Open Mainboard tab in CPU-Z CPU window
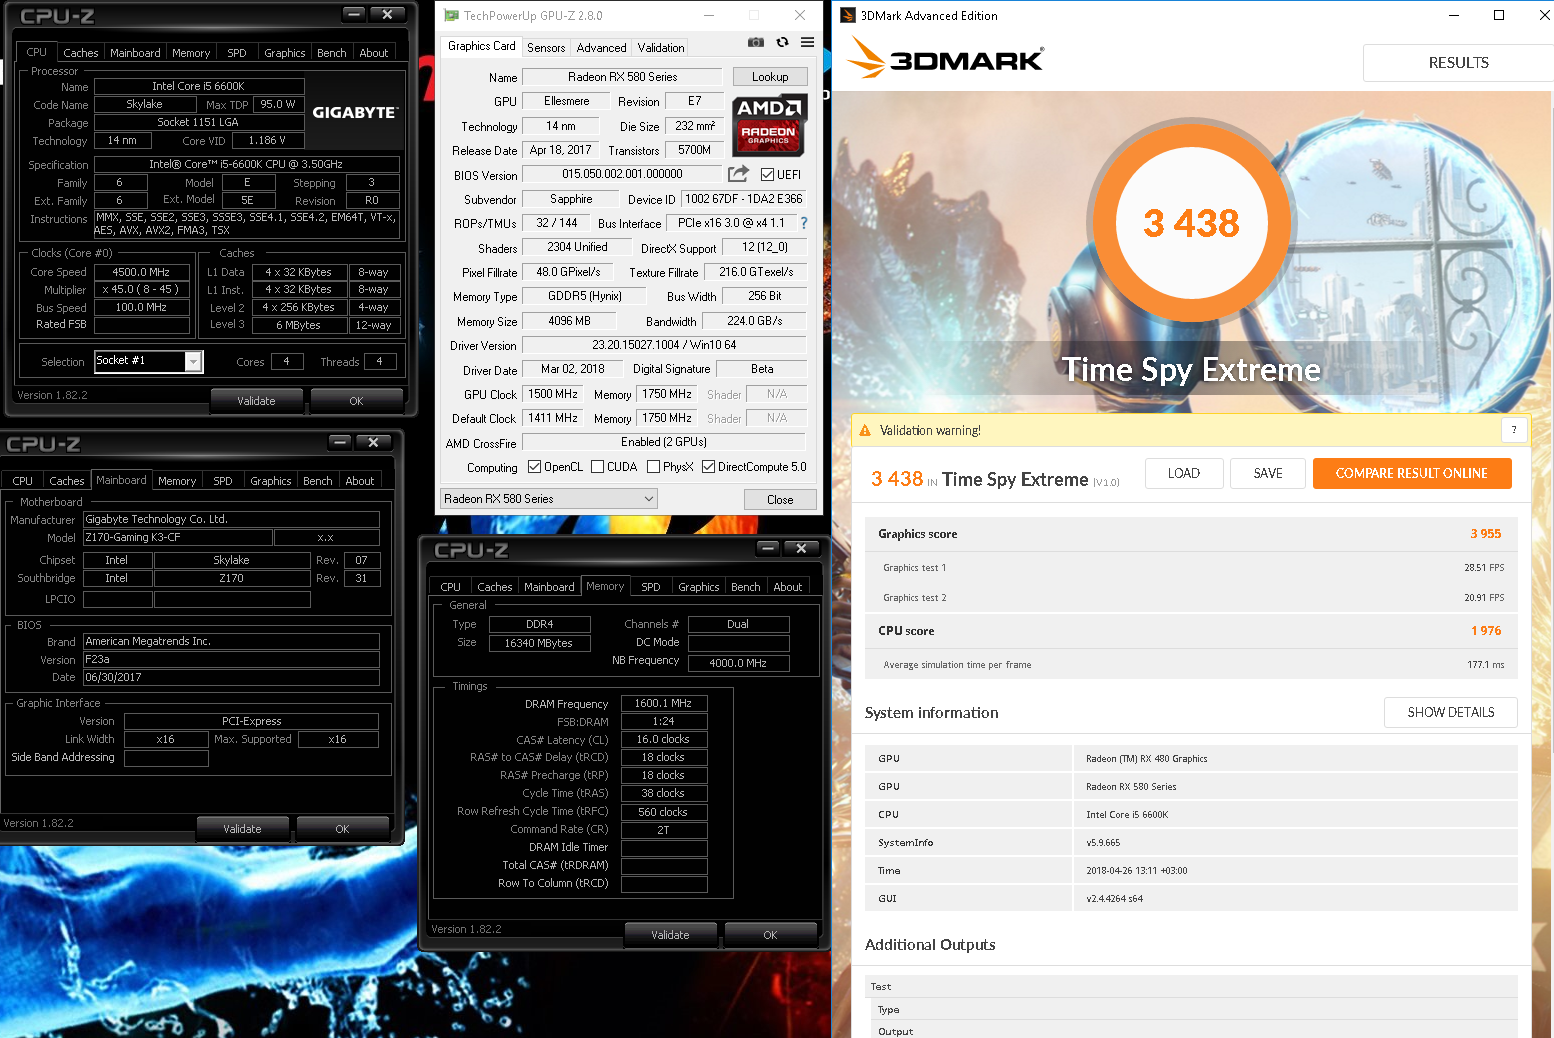 [135, 53]
